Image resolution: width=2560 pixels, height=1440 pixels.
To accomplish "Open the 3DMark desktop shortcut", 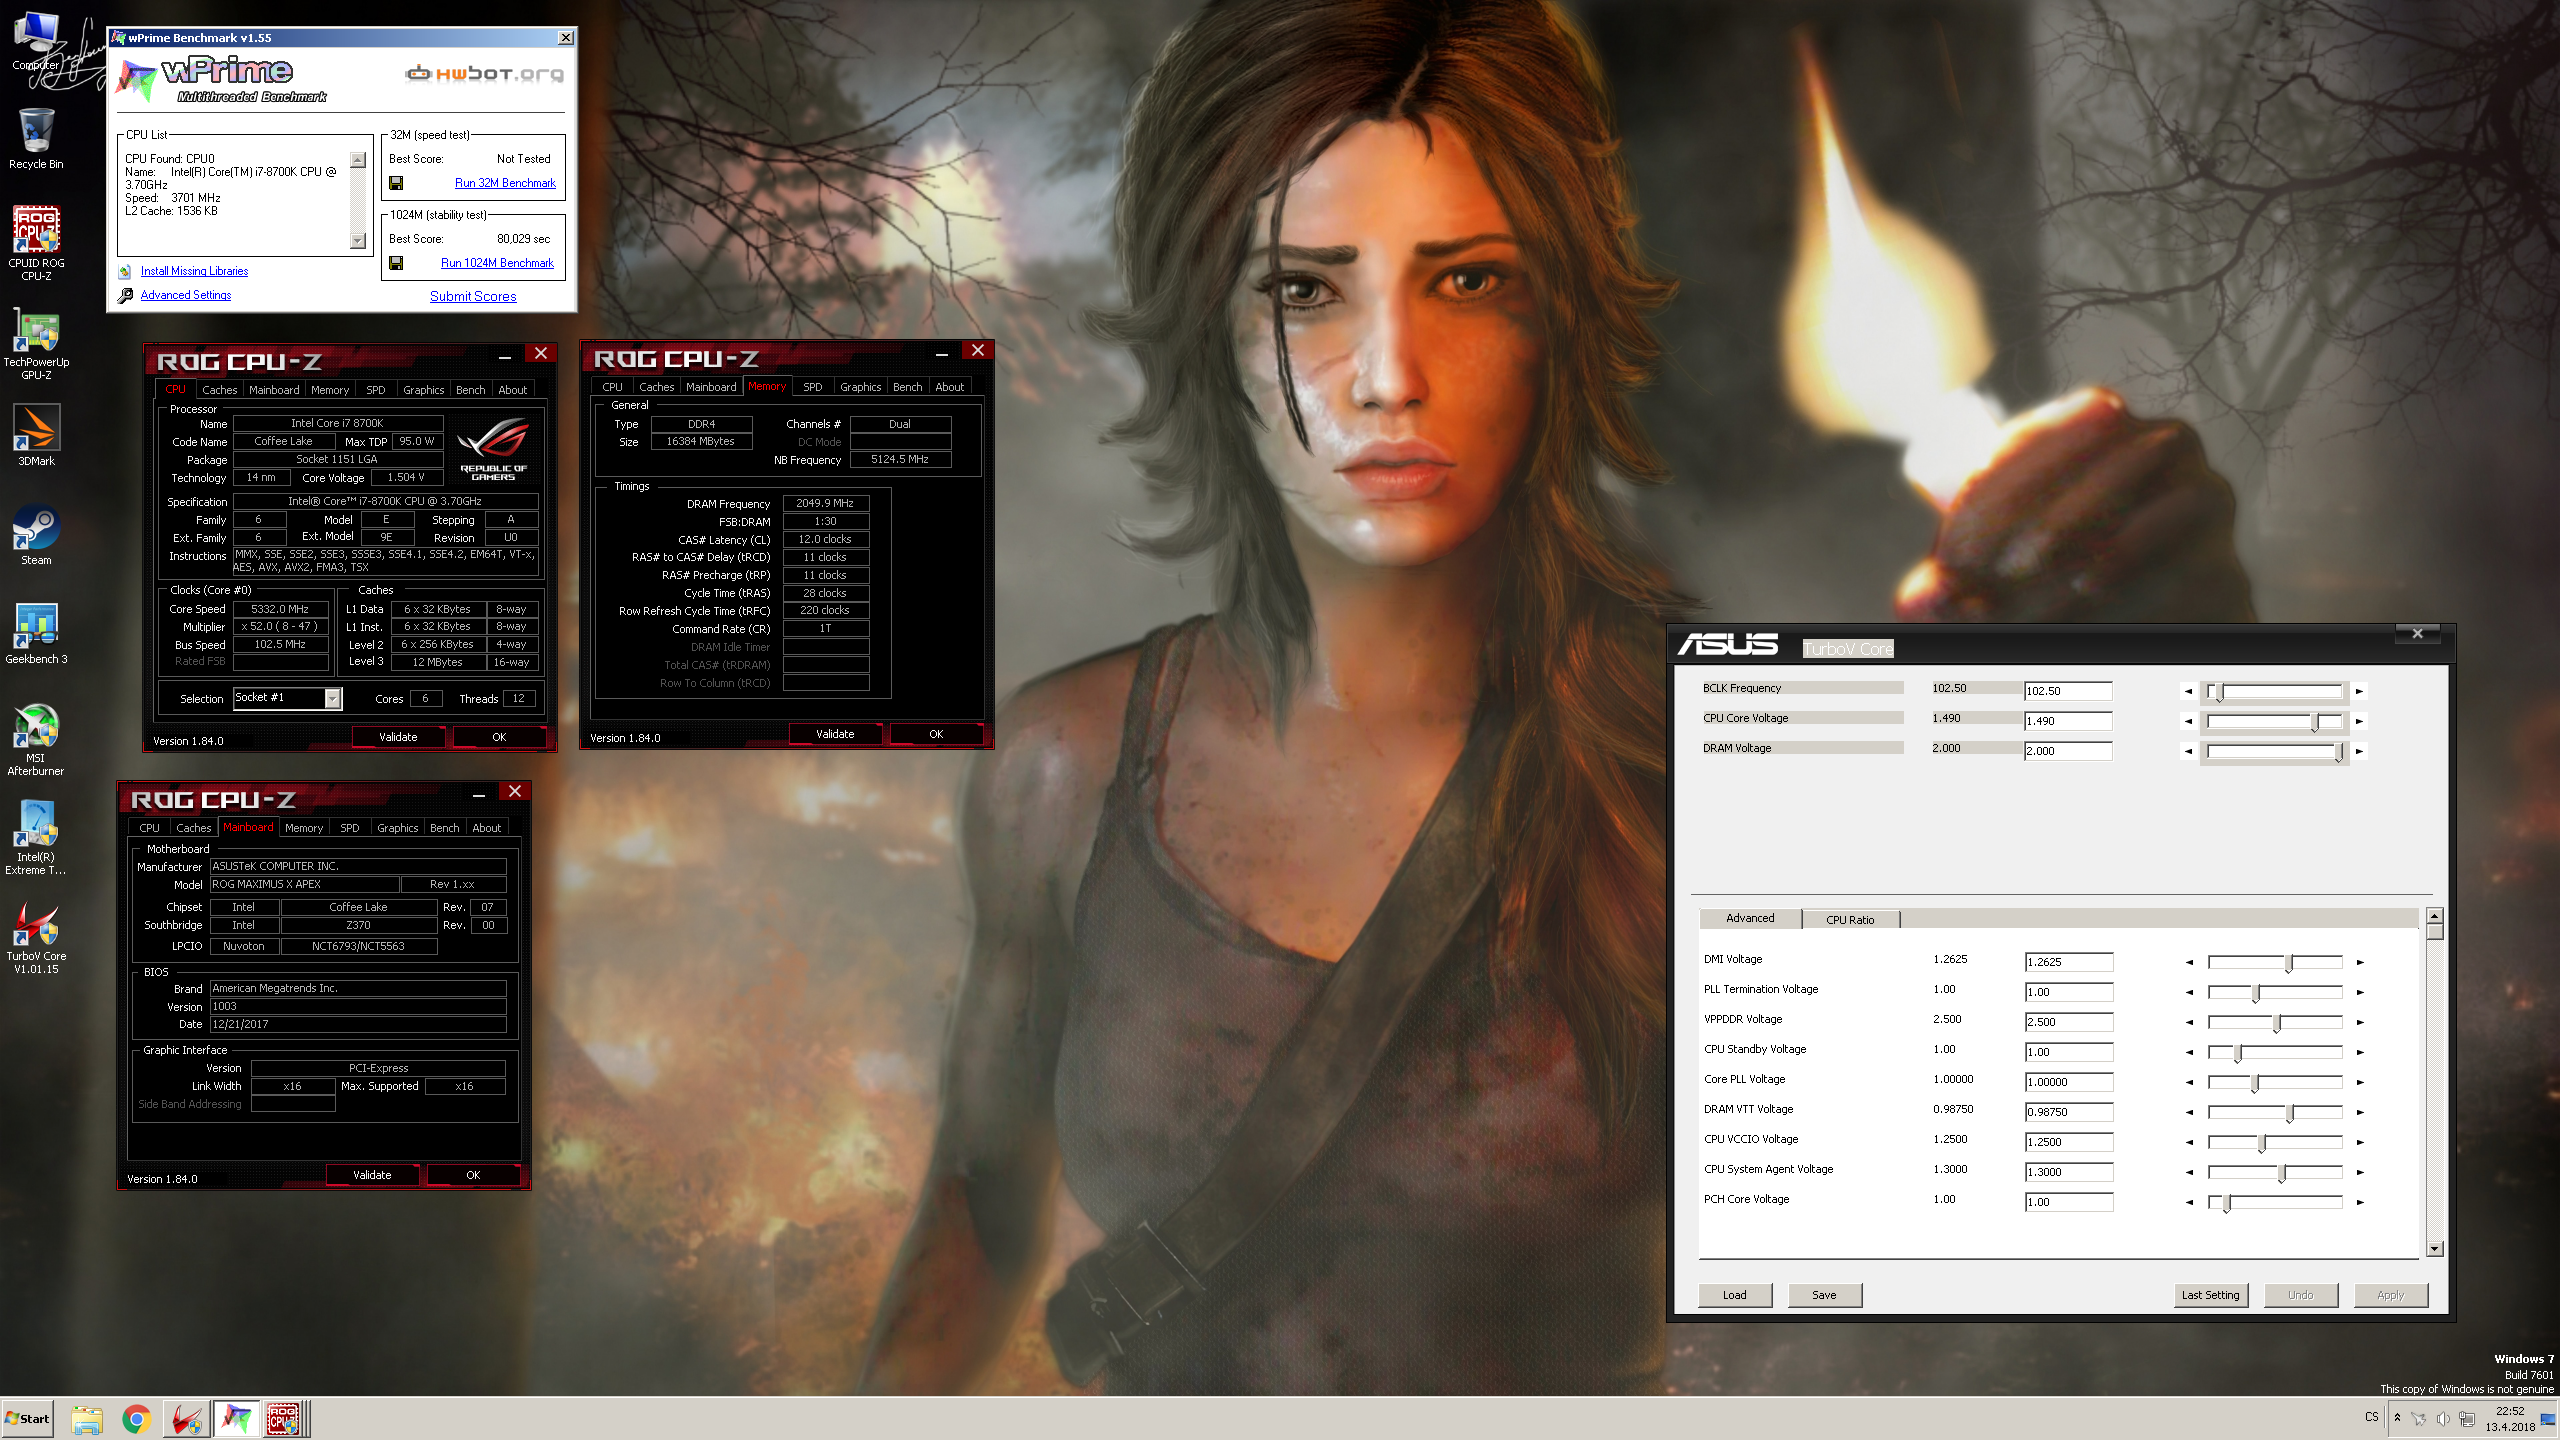I will (x=36, y=435).
